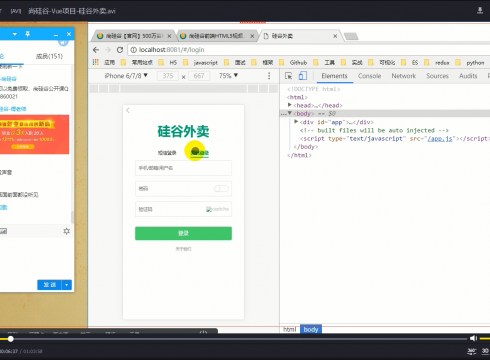The height and width of the screenshot is (360, 490).
Task: Switch to the second HTML5 browser tab
Action: [x=217, y=36]
